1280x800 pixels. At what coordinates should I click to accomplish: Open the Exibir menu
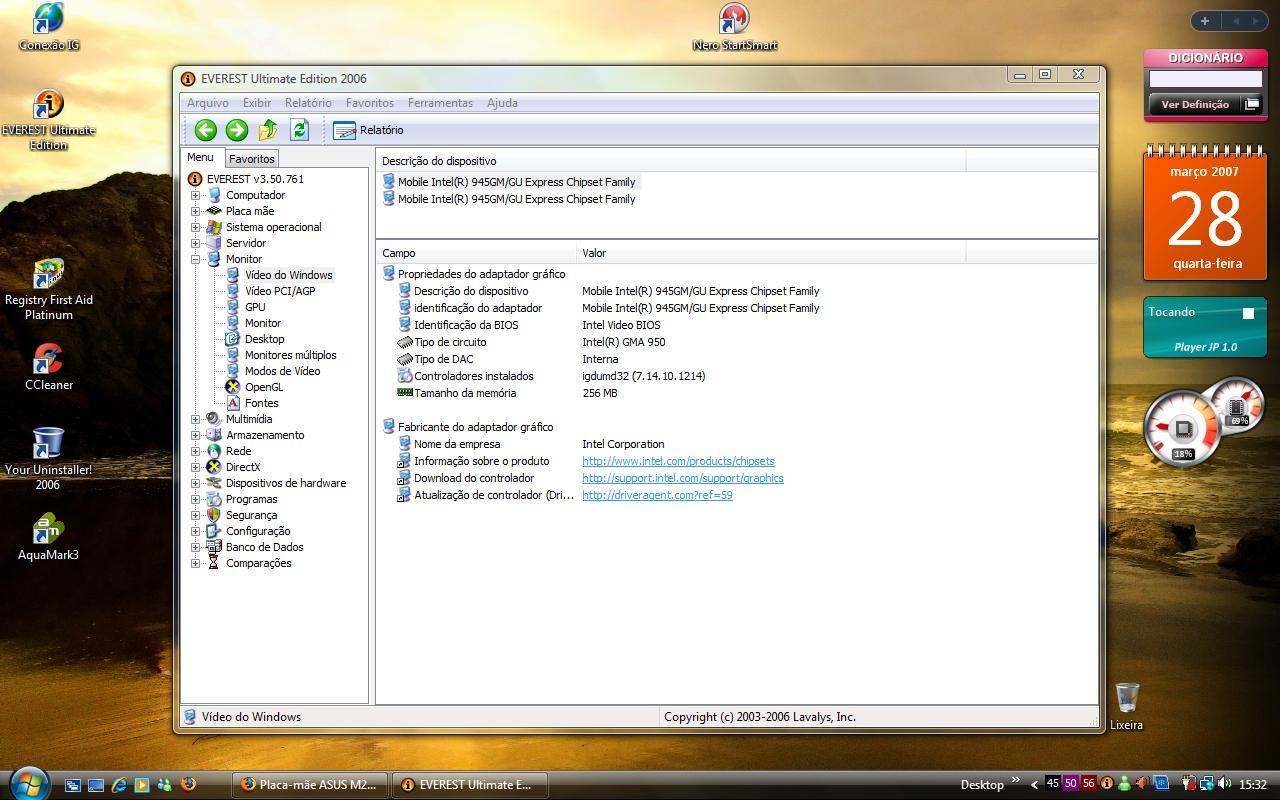[x=257, y=103]
